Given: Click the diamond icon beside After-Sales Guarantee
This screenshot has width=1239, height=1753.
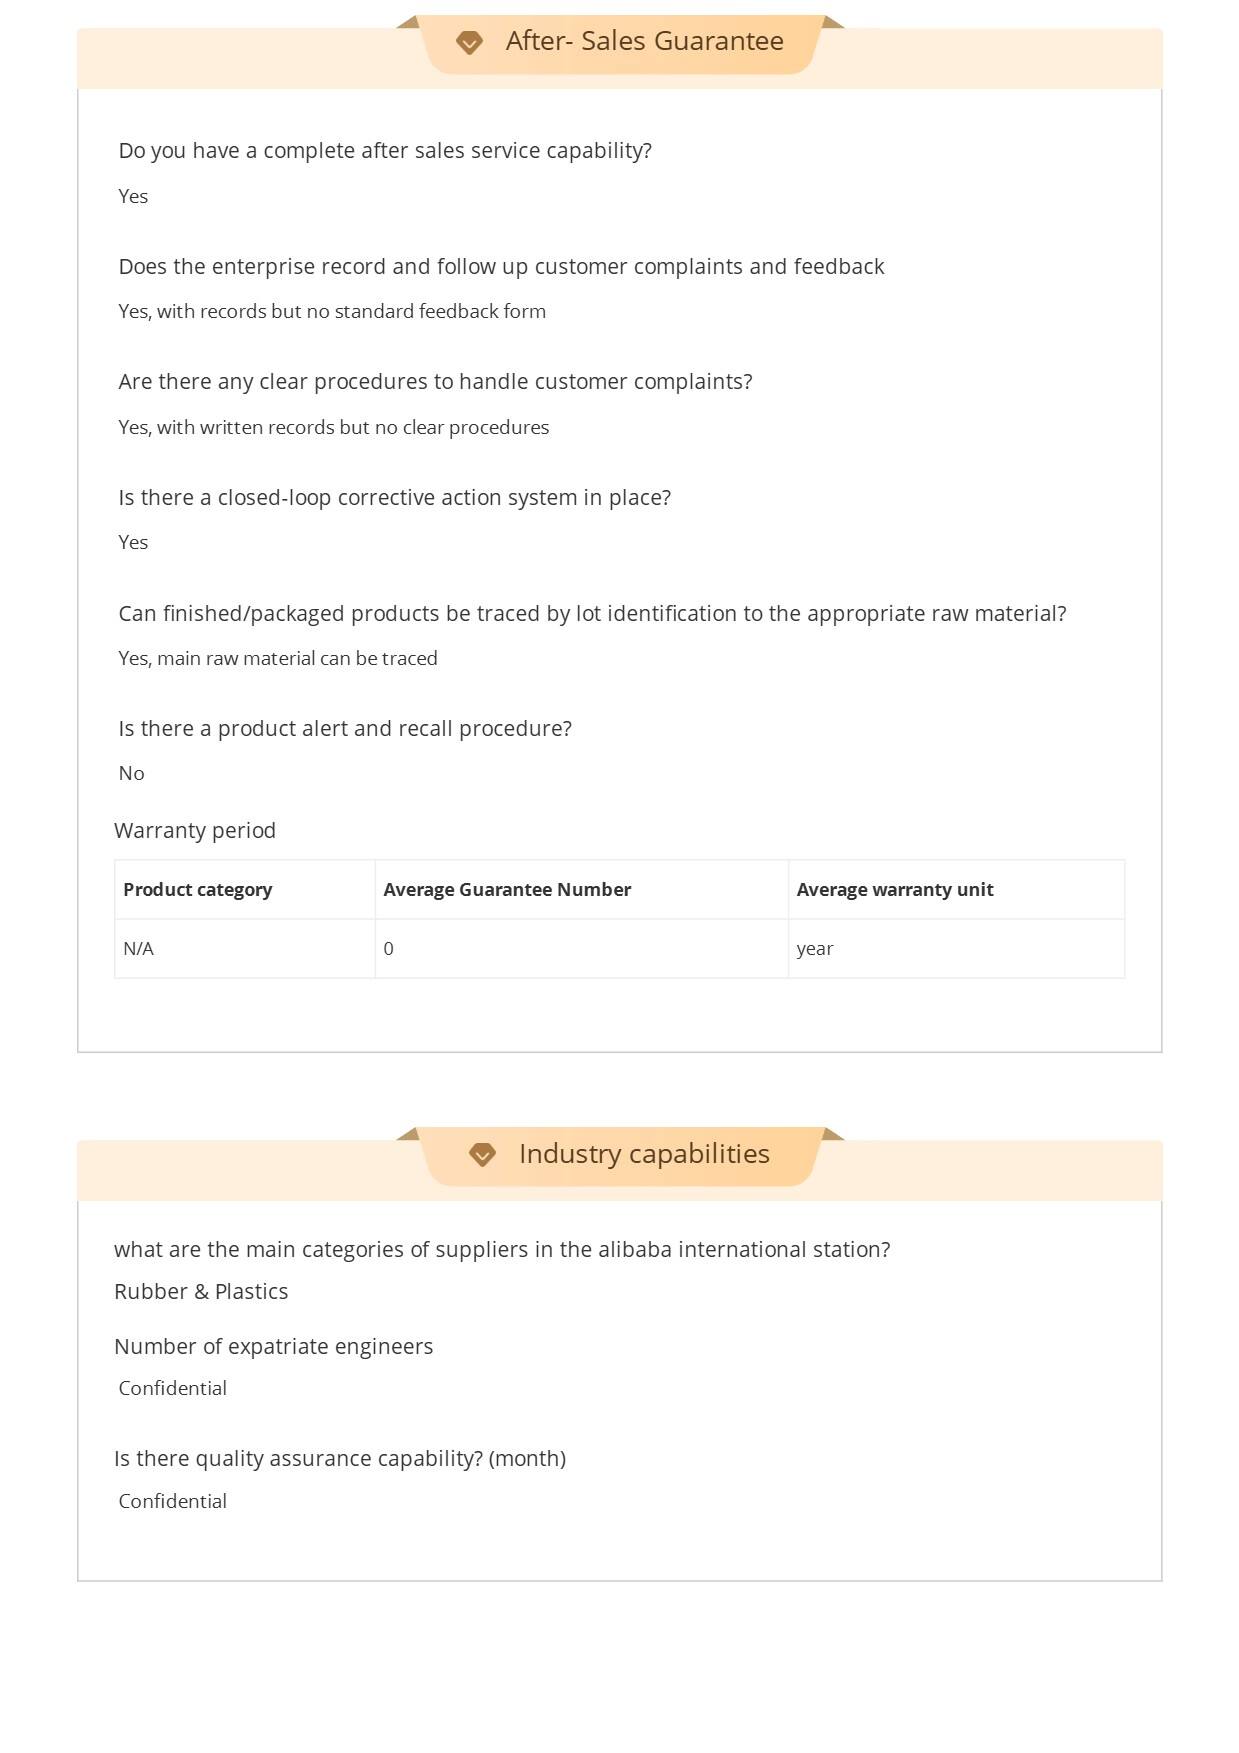Looking at the screenshot, I should click(469, 42).
